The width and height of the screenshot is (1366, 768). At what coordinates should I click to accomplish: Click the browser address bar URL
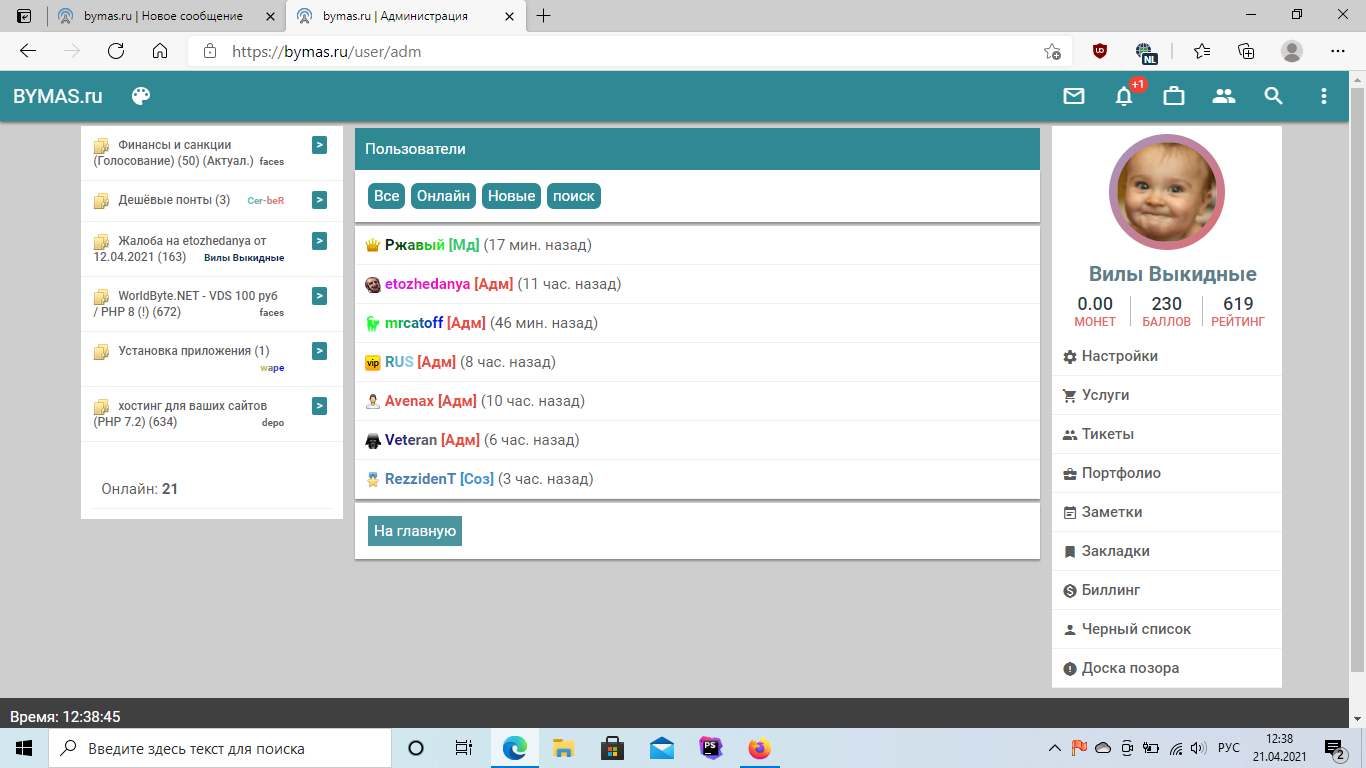600,51
